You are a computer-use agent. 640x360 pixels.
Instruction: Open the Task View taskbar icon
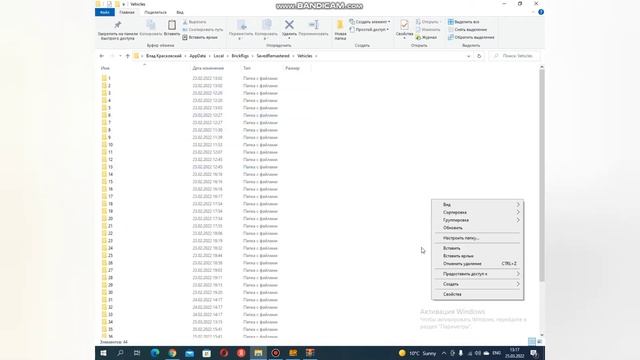click(x=137, y=353)
